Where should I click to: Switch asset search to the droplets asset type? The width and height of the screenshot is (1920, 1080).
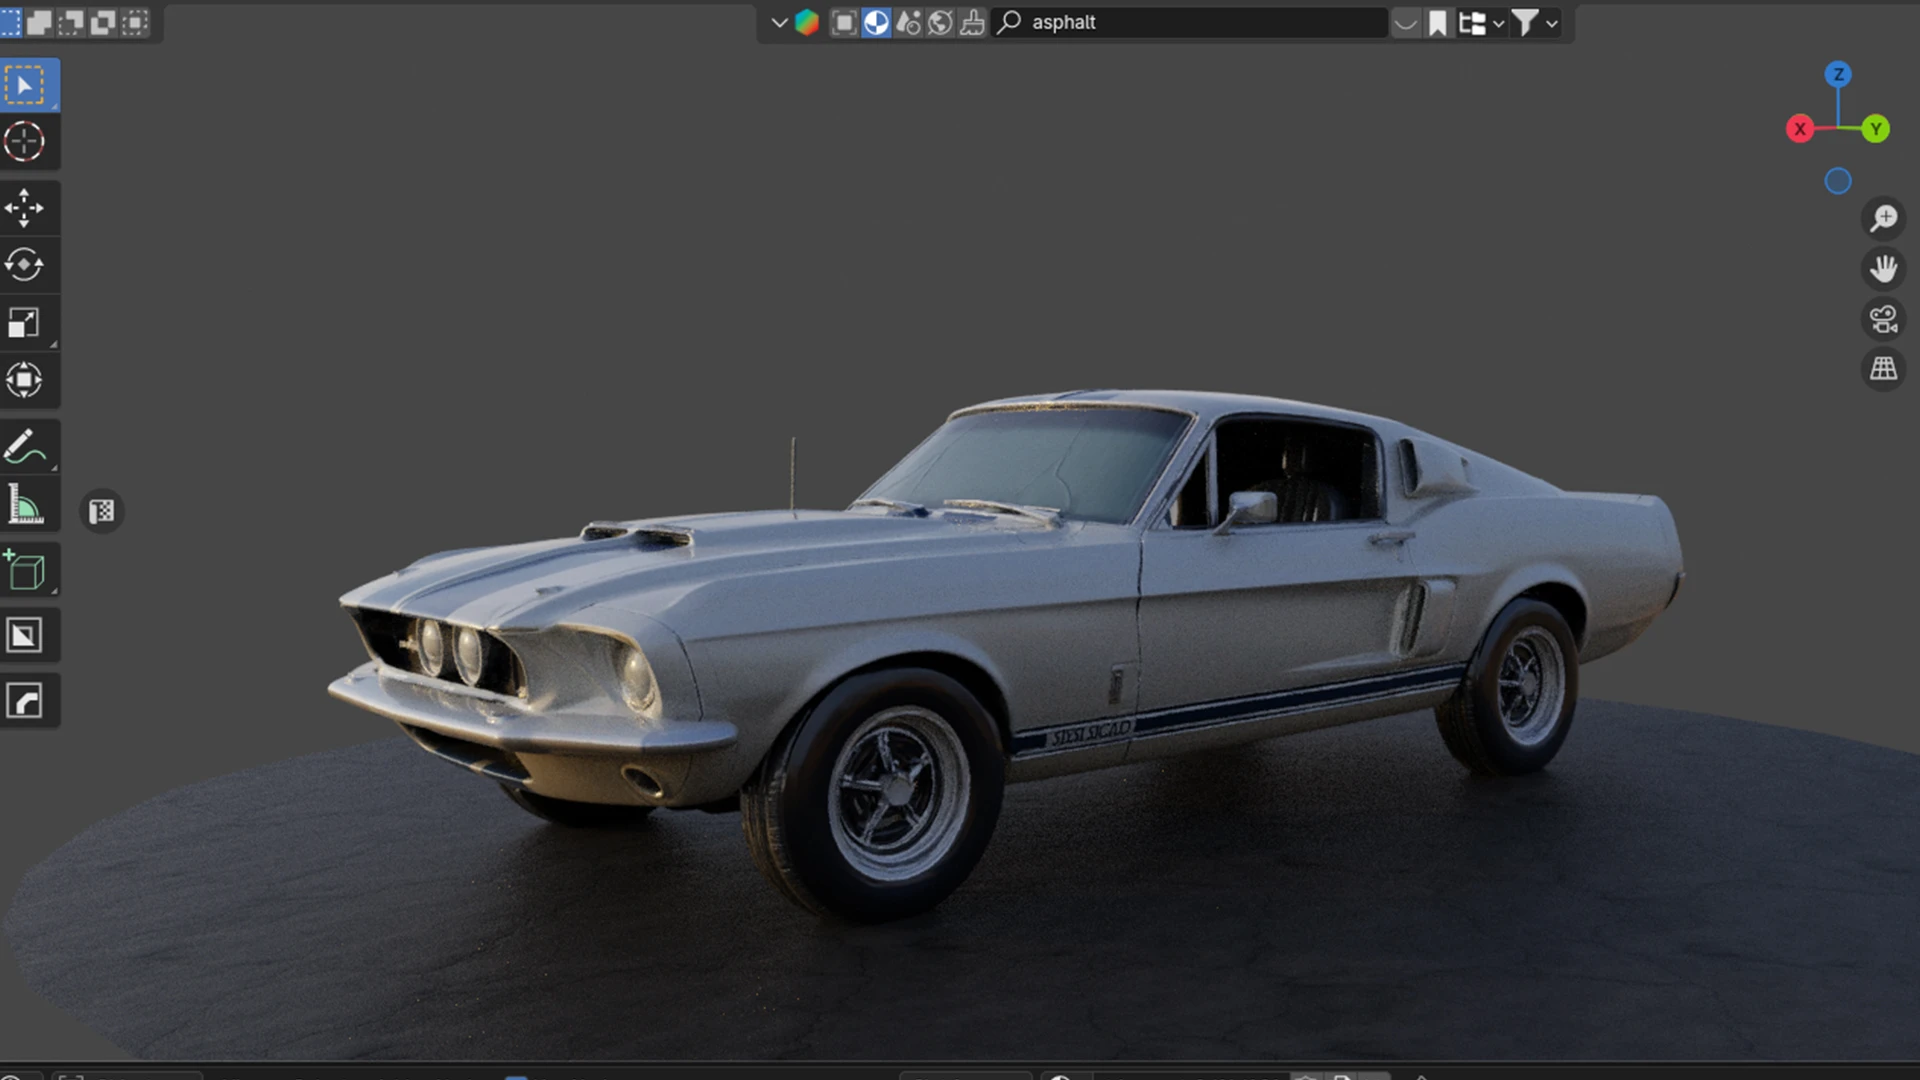(908, 22)
